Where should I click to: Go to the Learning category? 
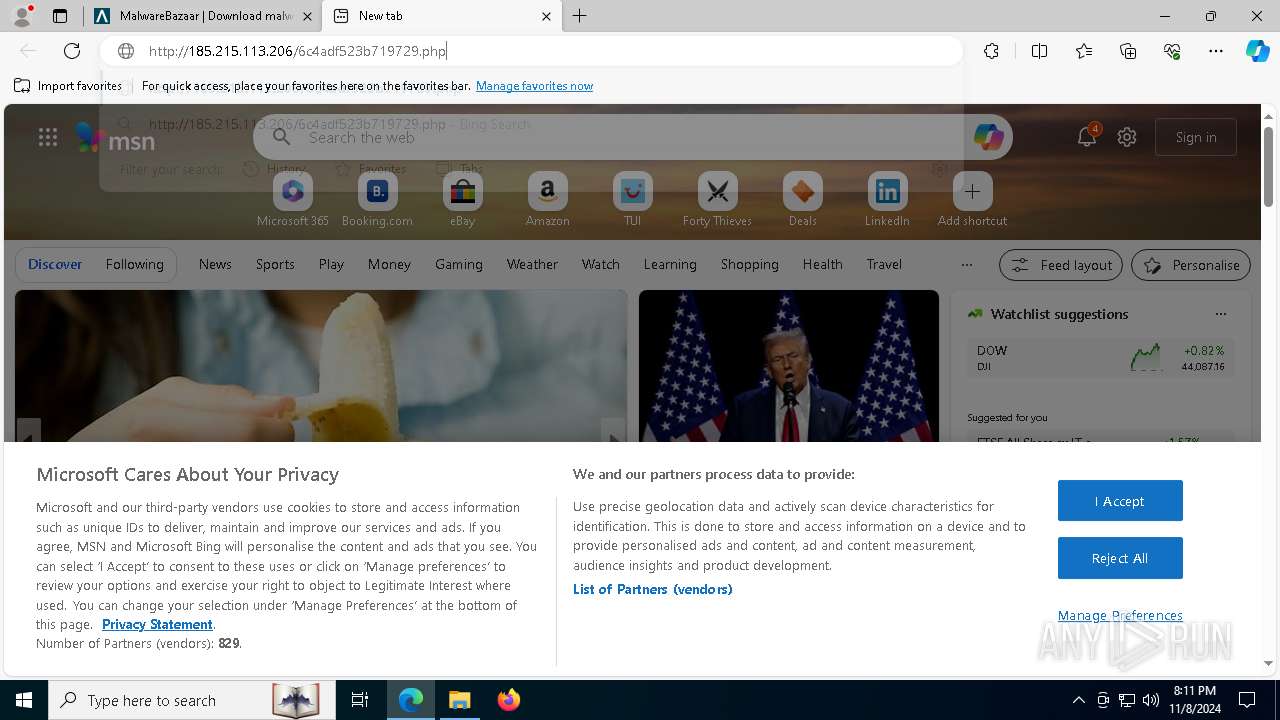670,264
